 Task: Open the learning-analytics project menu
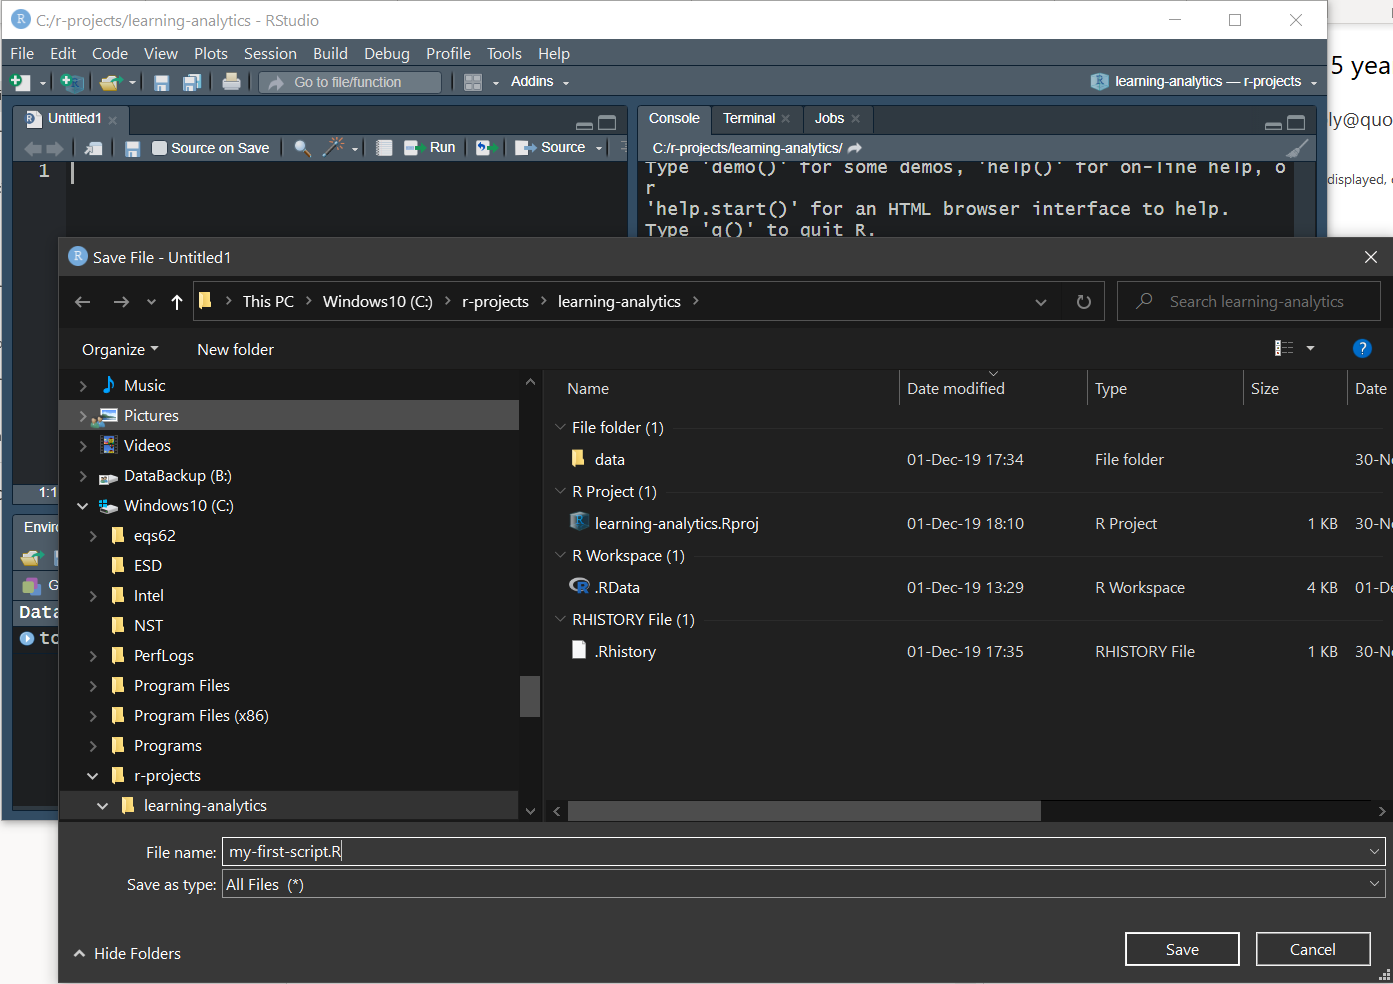[x=1204, y=82]
